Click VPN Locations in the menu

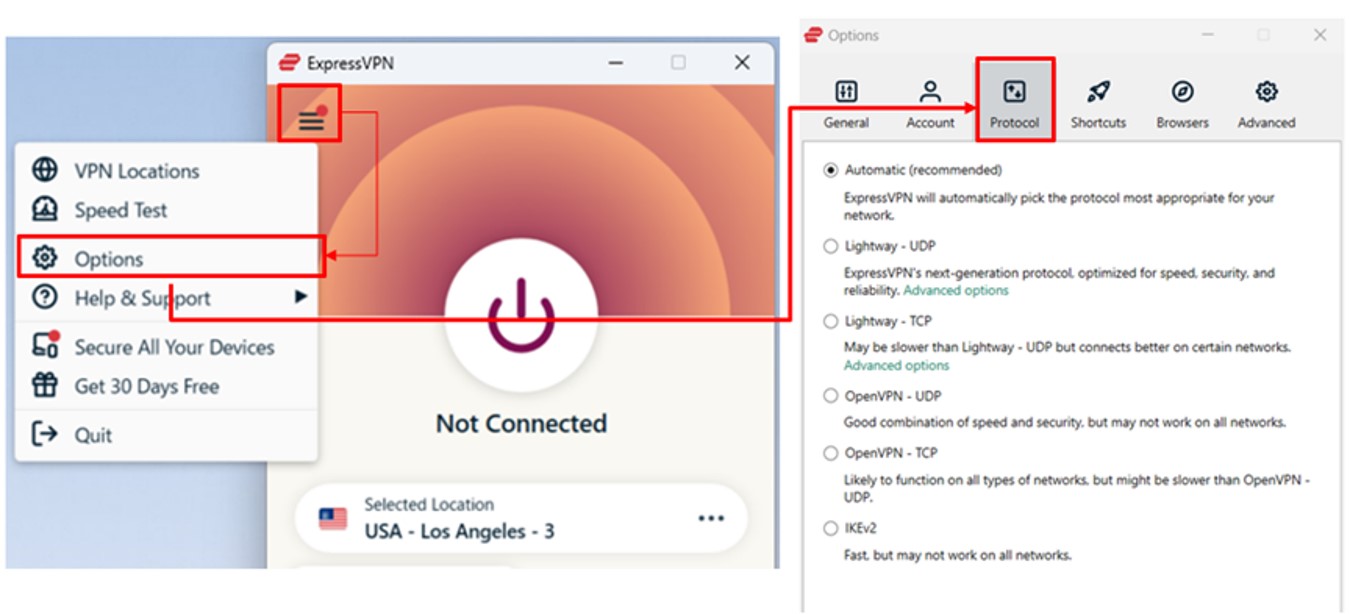[134, 170]
